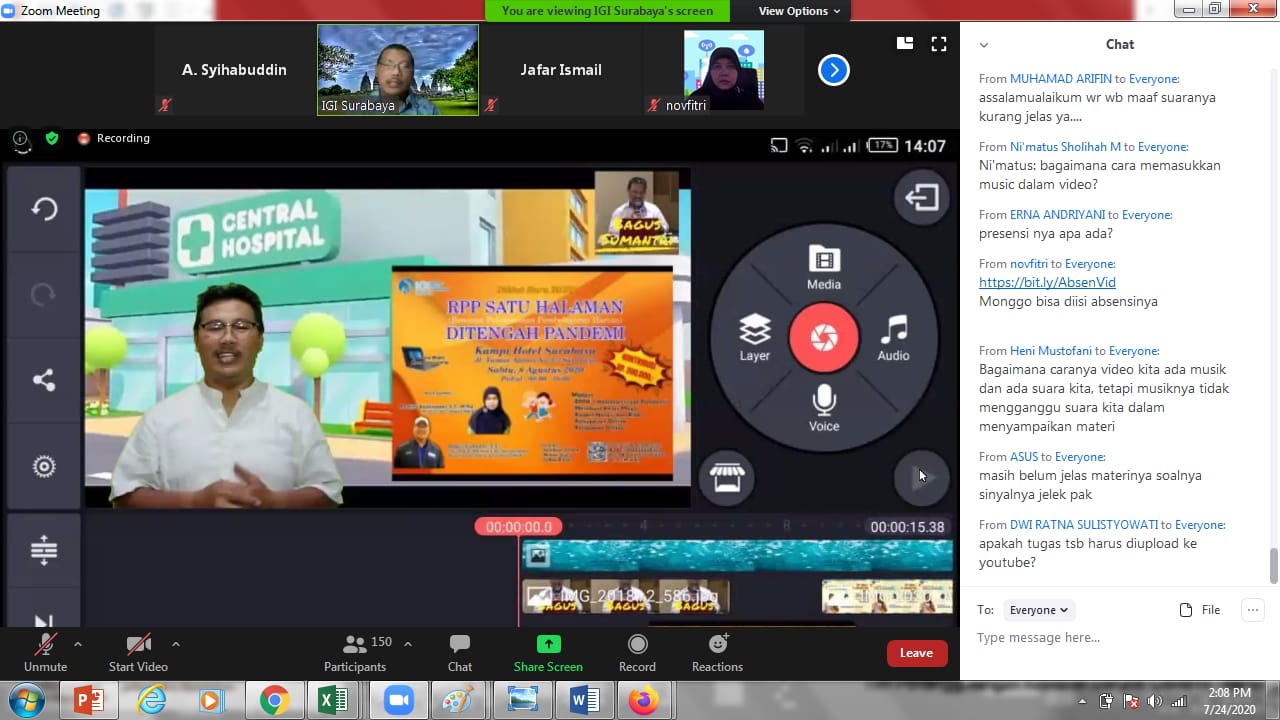This screenshot has height=720, width=1280.
Task: Unmute the microphone in Zoom
Action: (45, 652)
